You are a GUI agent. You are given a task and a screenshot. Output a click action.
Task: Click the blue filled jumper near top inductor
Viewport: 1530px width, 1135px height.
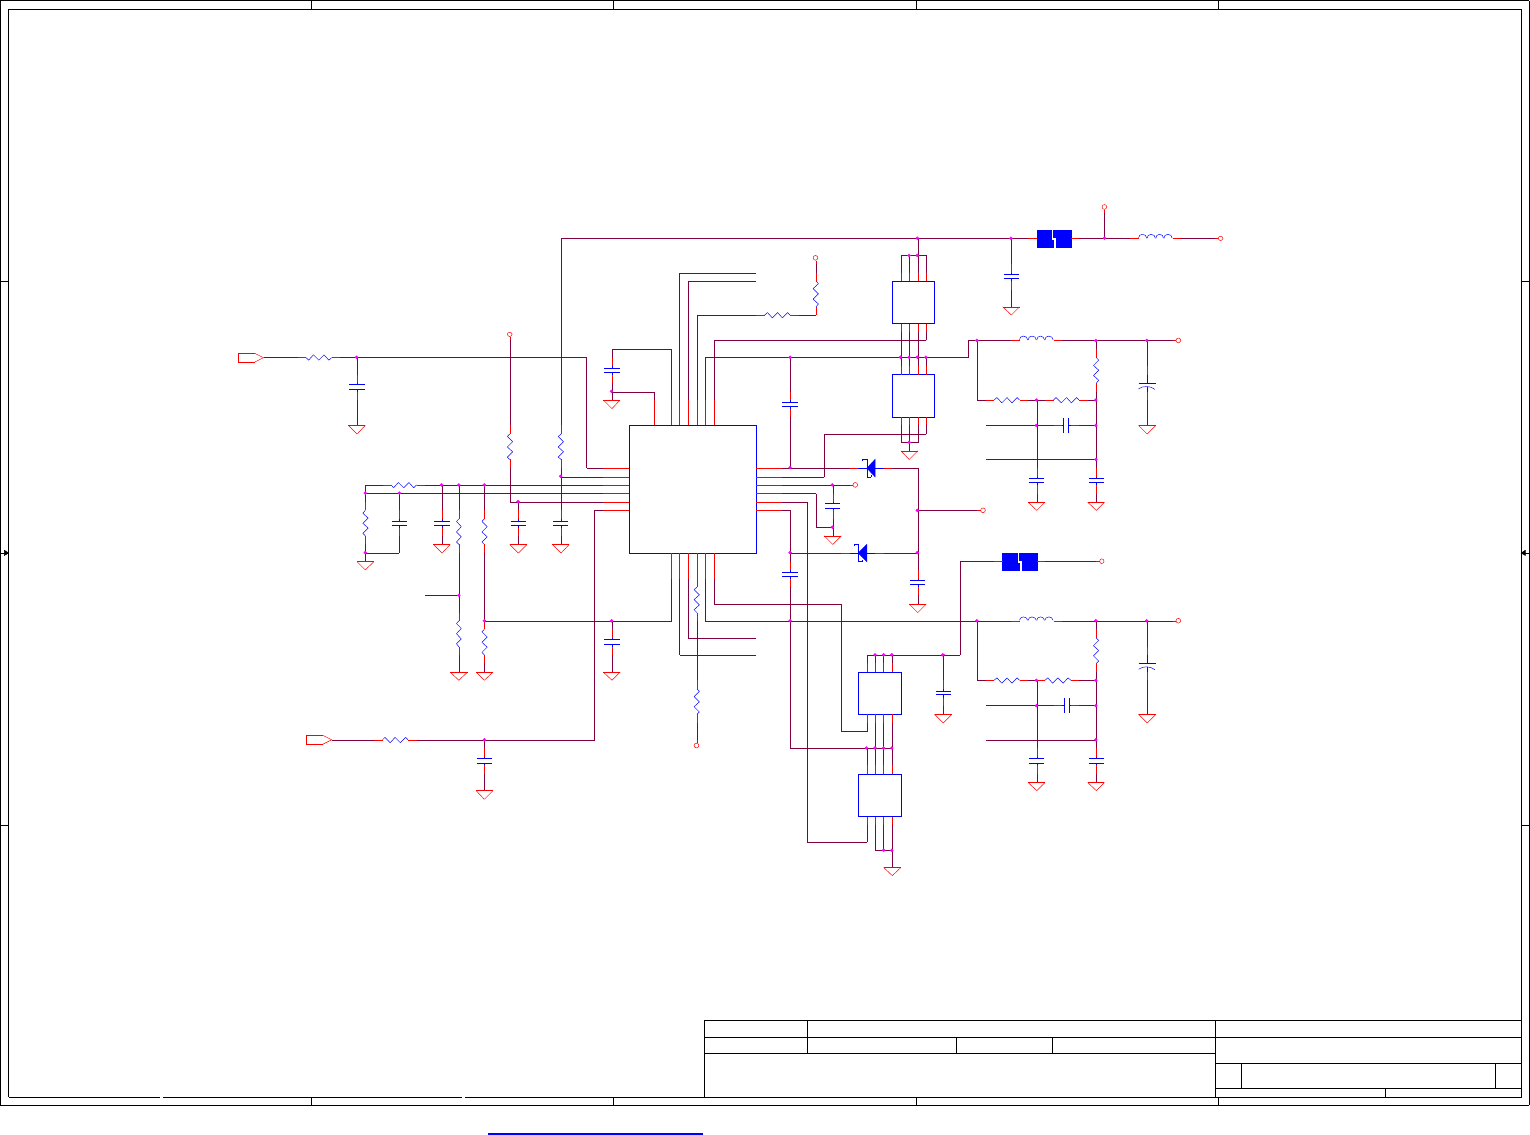(x=1054, y=239)
